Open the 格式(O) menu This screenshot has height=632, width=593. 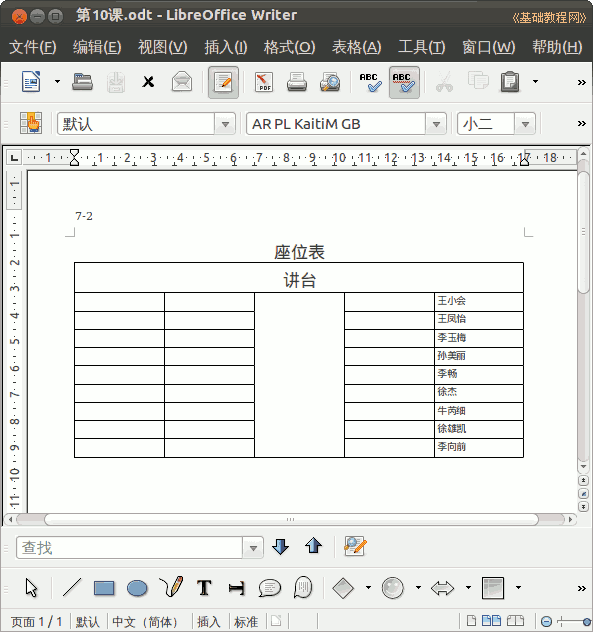click(289, 47)
